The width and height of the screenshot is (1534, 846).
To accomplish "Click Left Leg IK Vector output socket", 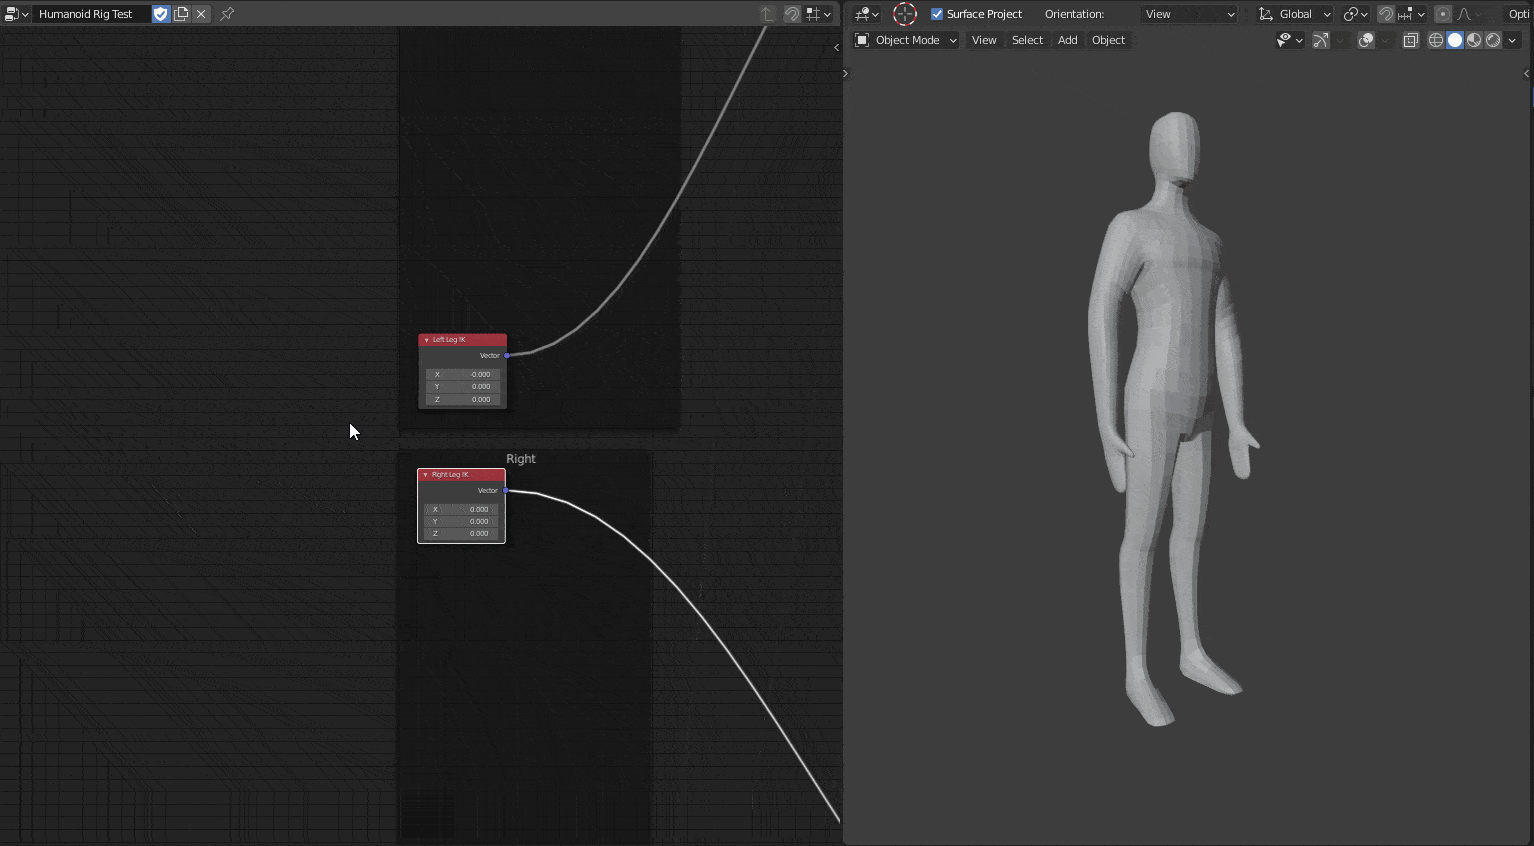I will point(507,355).
